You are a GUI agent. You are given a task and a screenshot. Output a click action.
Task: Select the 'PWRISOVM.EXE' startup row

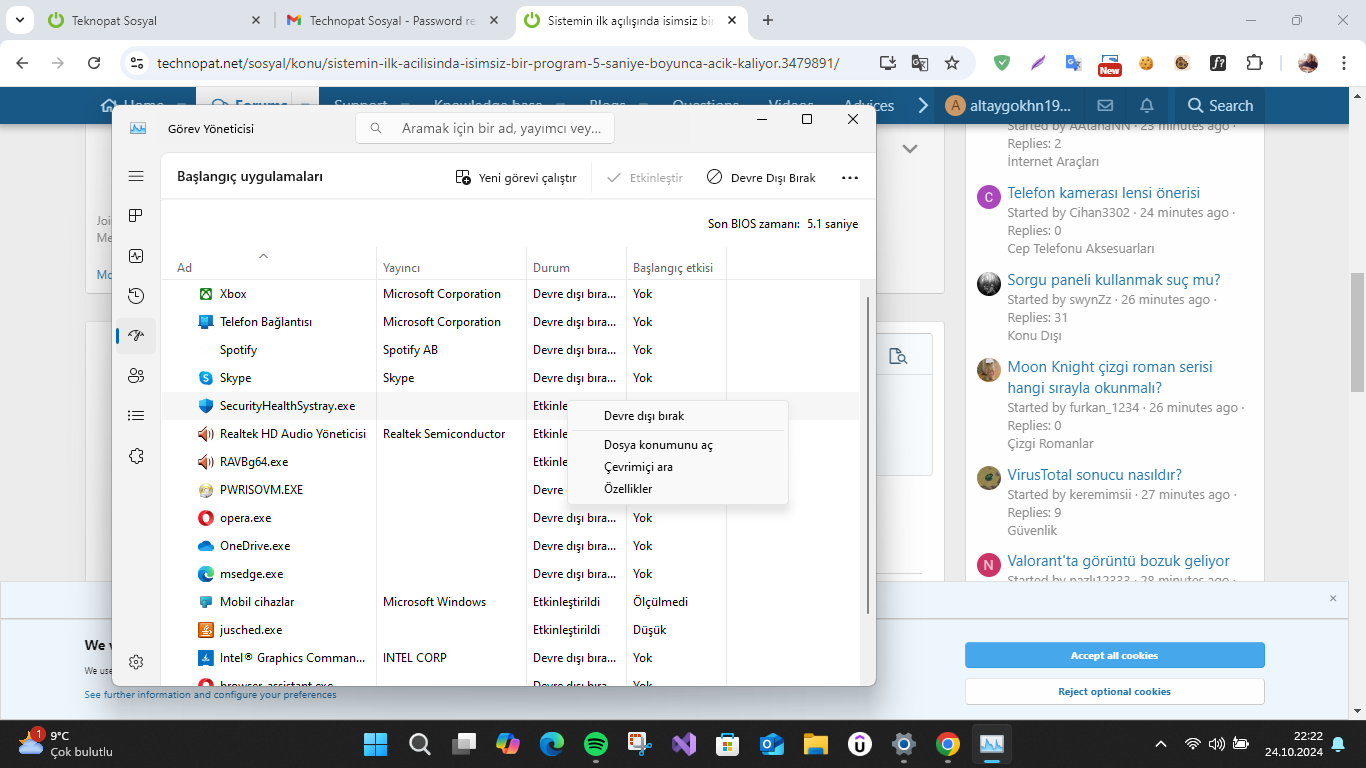pyautogui.click(x=510, y=490)
